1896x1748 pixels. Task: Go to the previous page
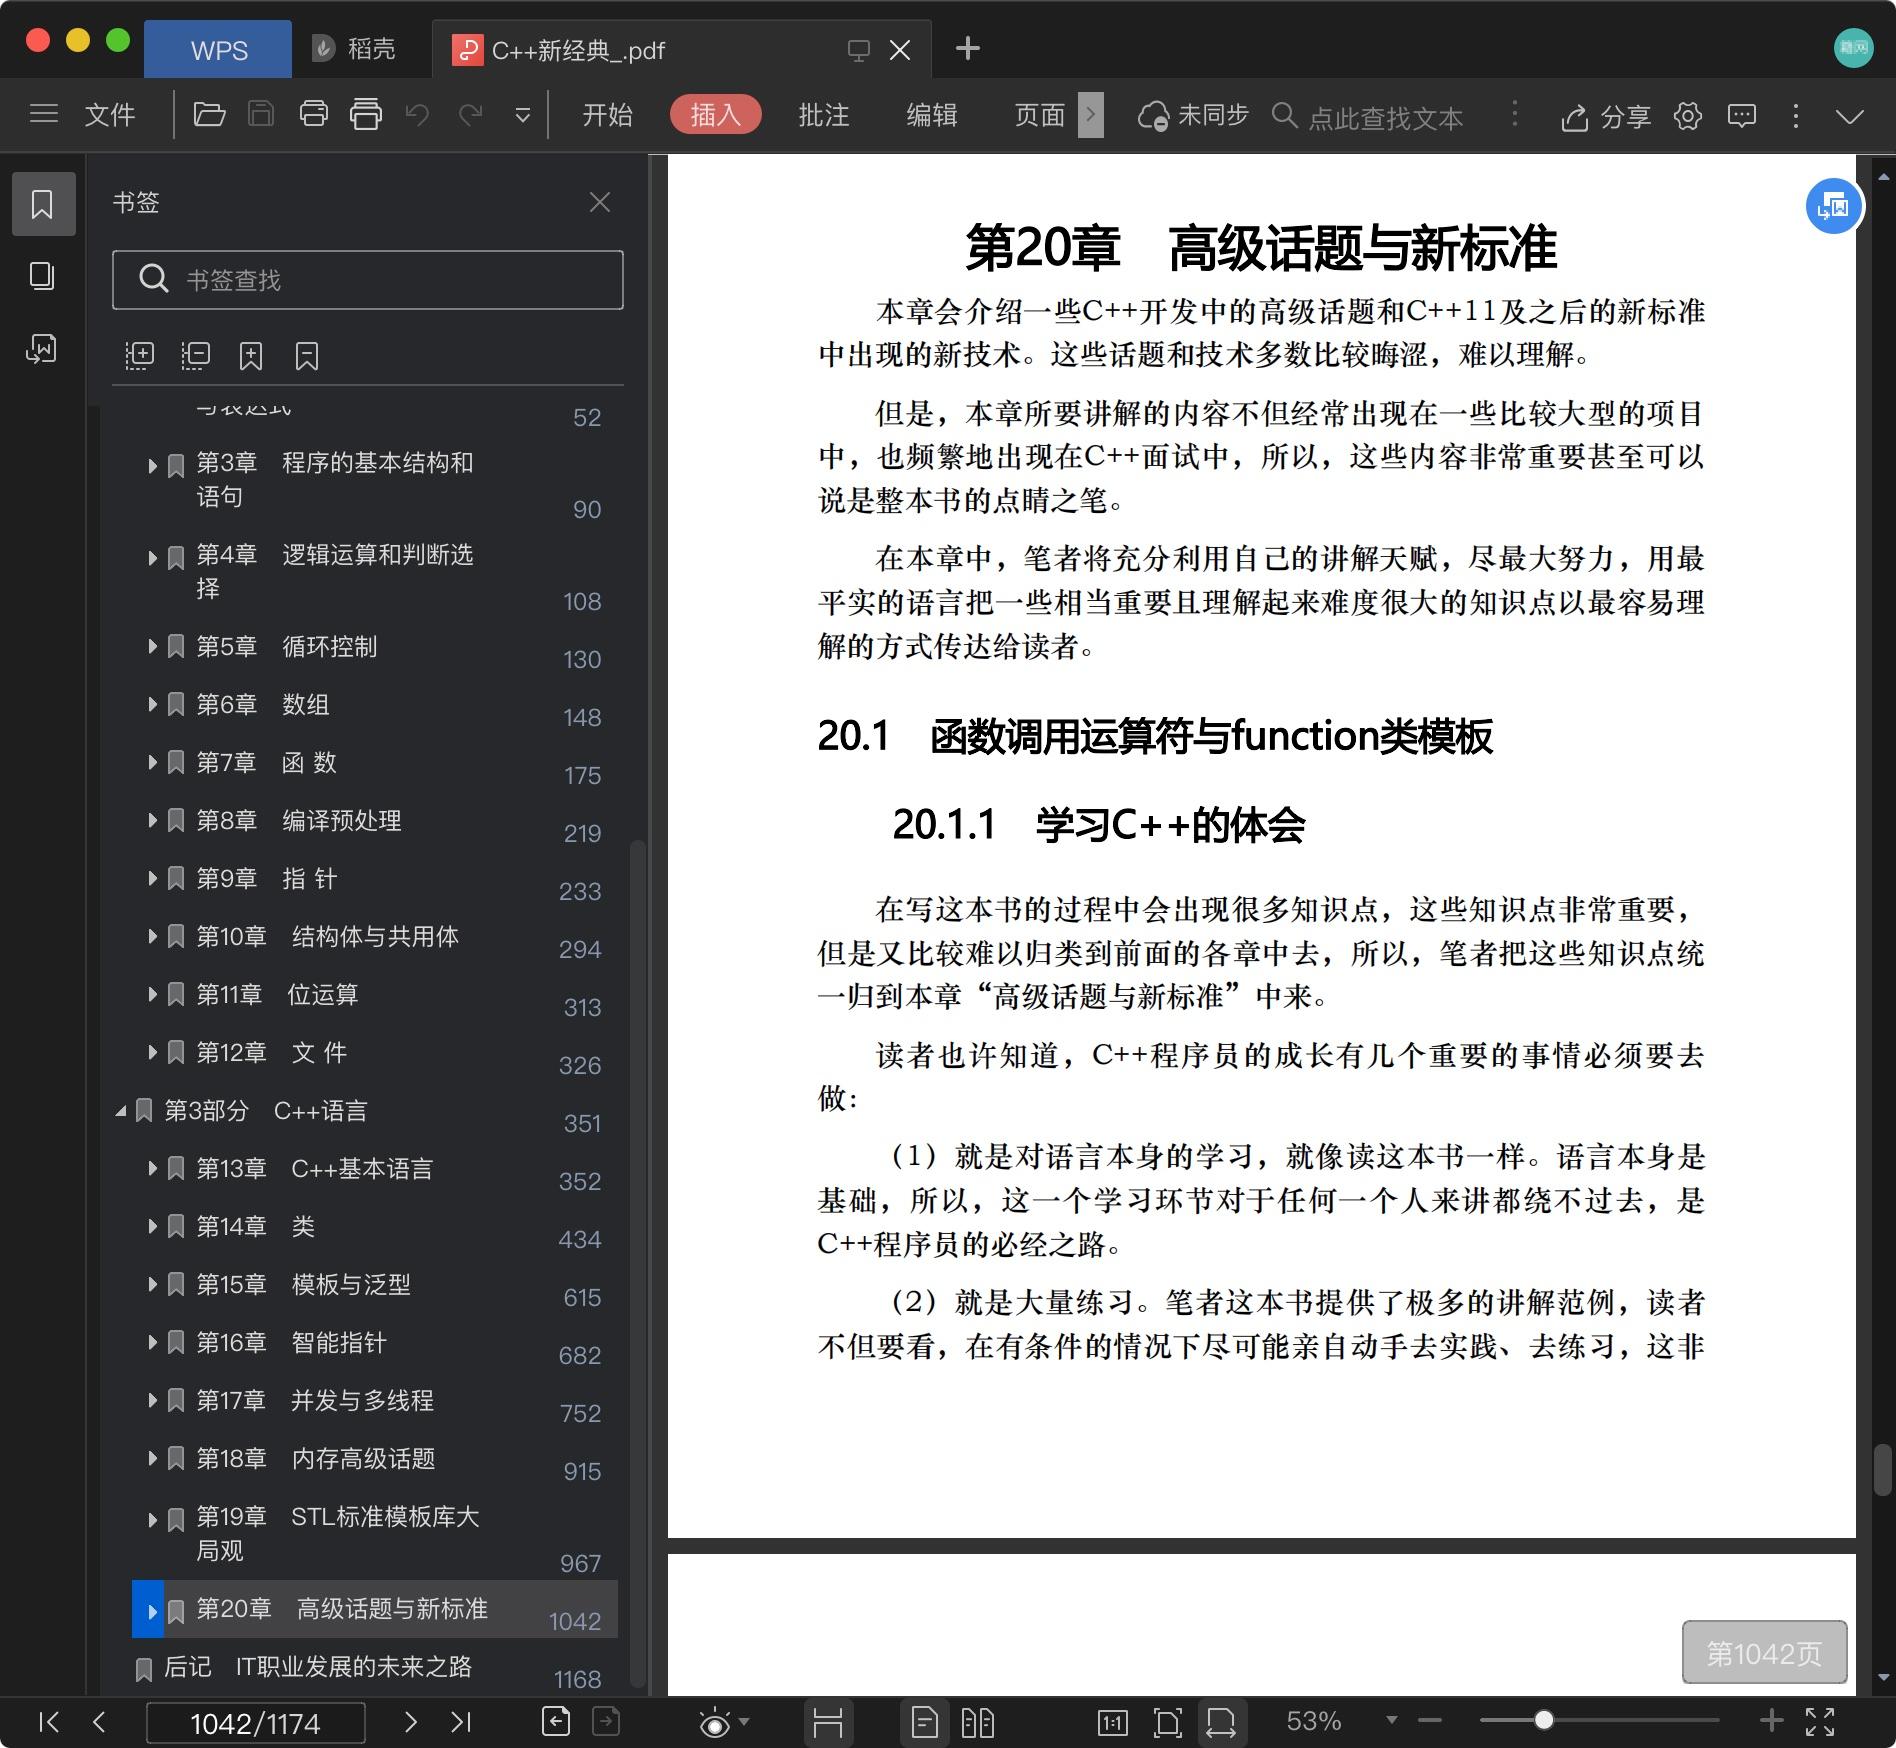click(98, 1721)
